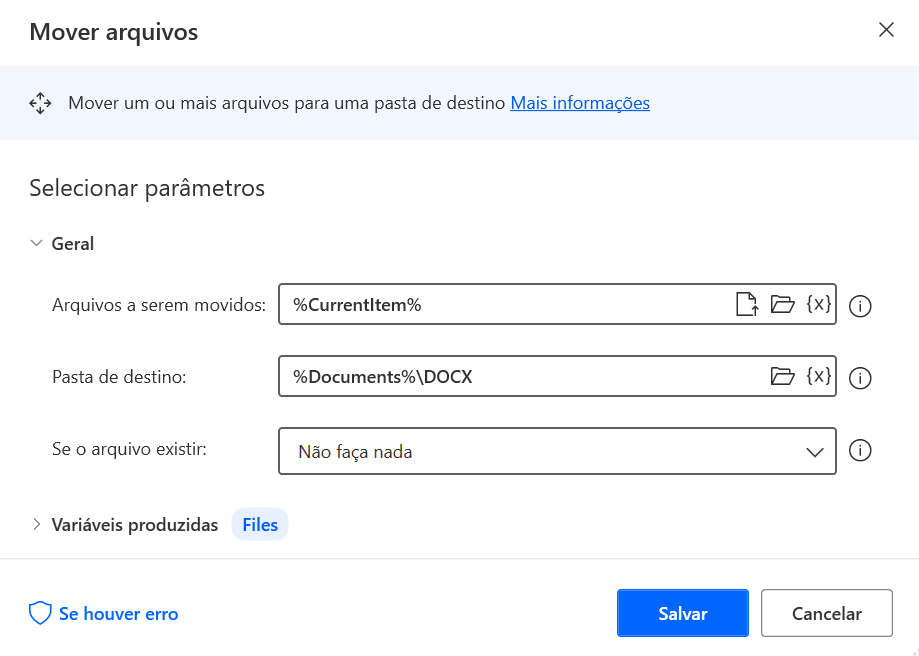Save with the Salvar button
The height and width of the screenshot is (656, 919).
tap(683, 613)
